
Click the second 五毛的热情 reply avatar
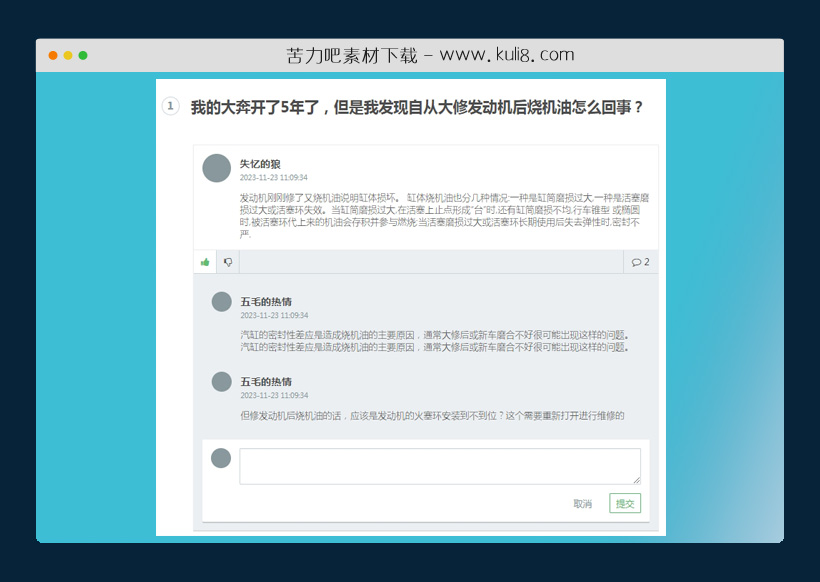[219, 381]
